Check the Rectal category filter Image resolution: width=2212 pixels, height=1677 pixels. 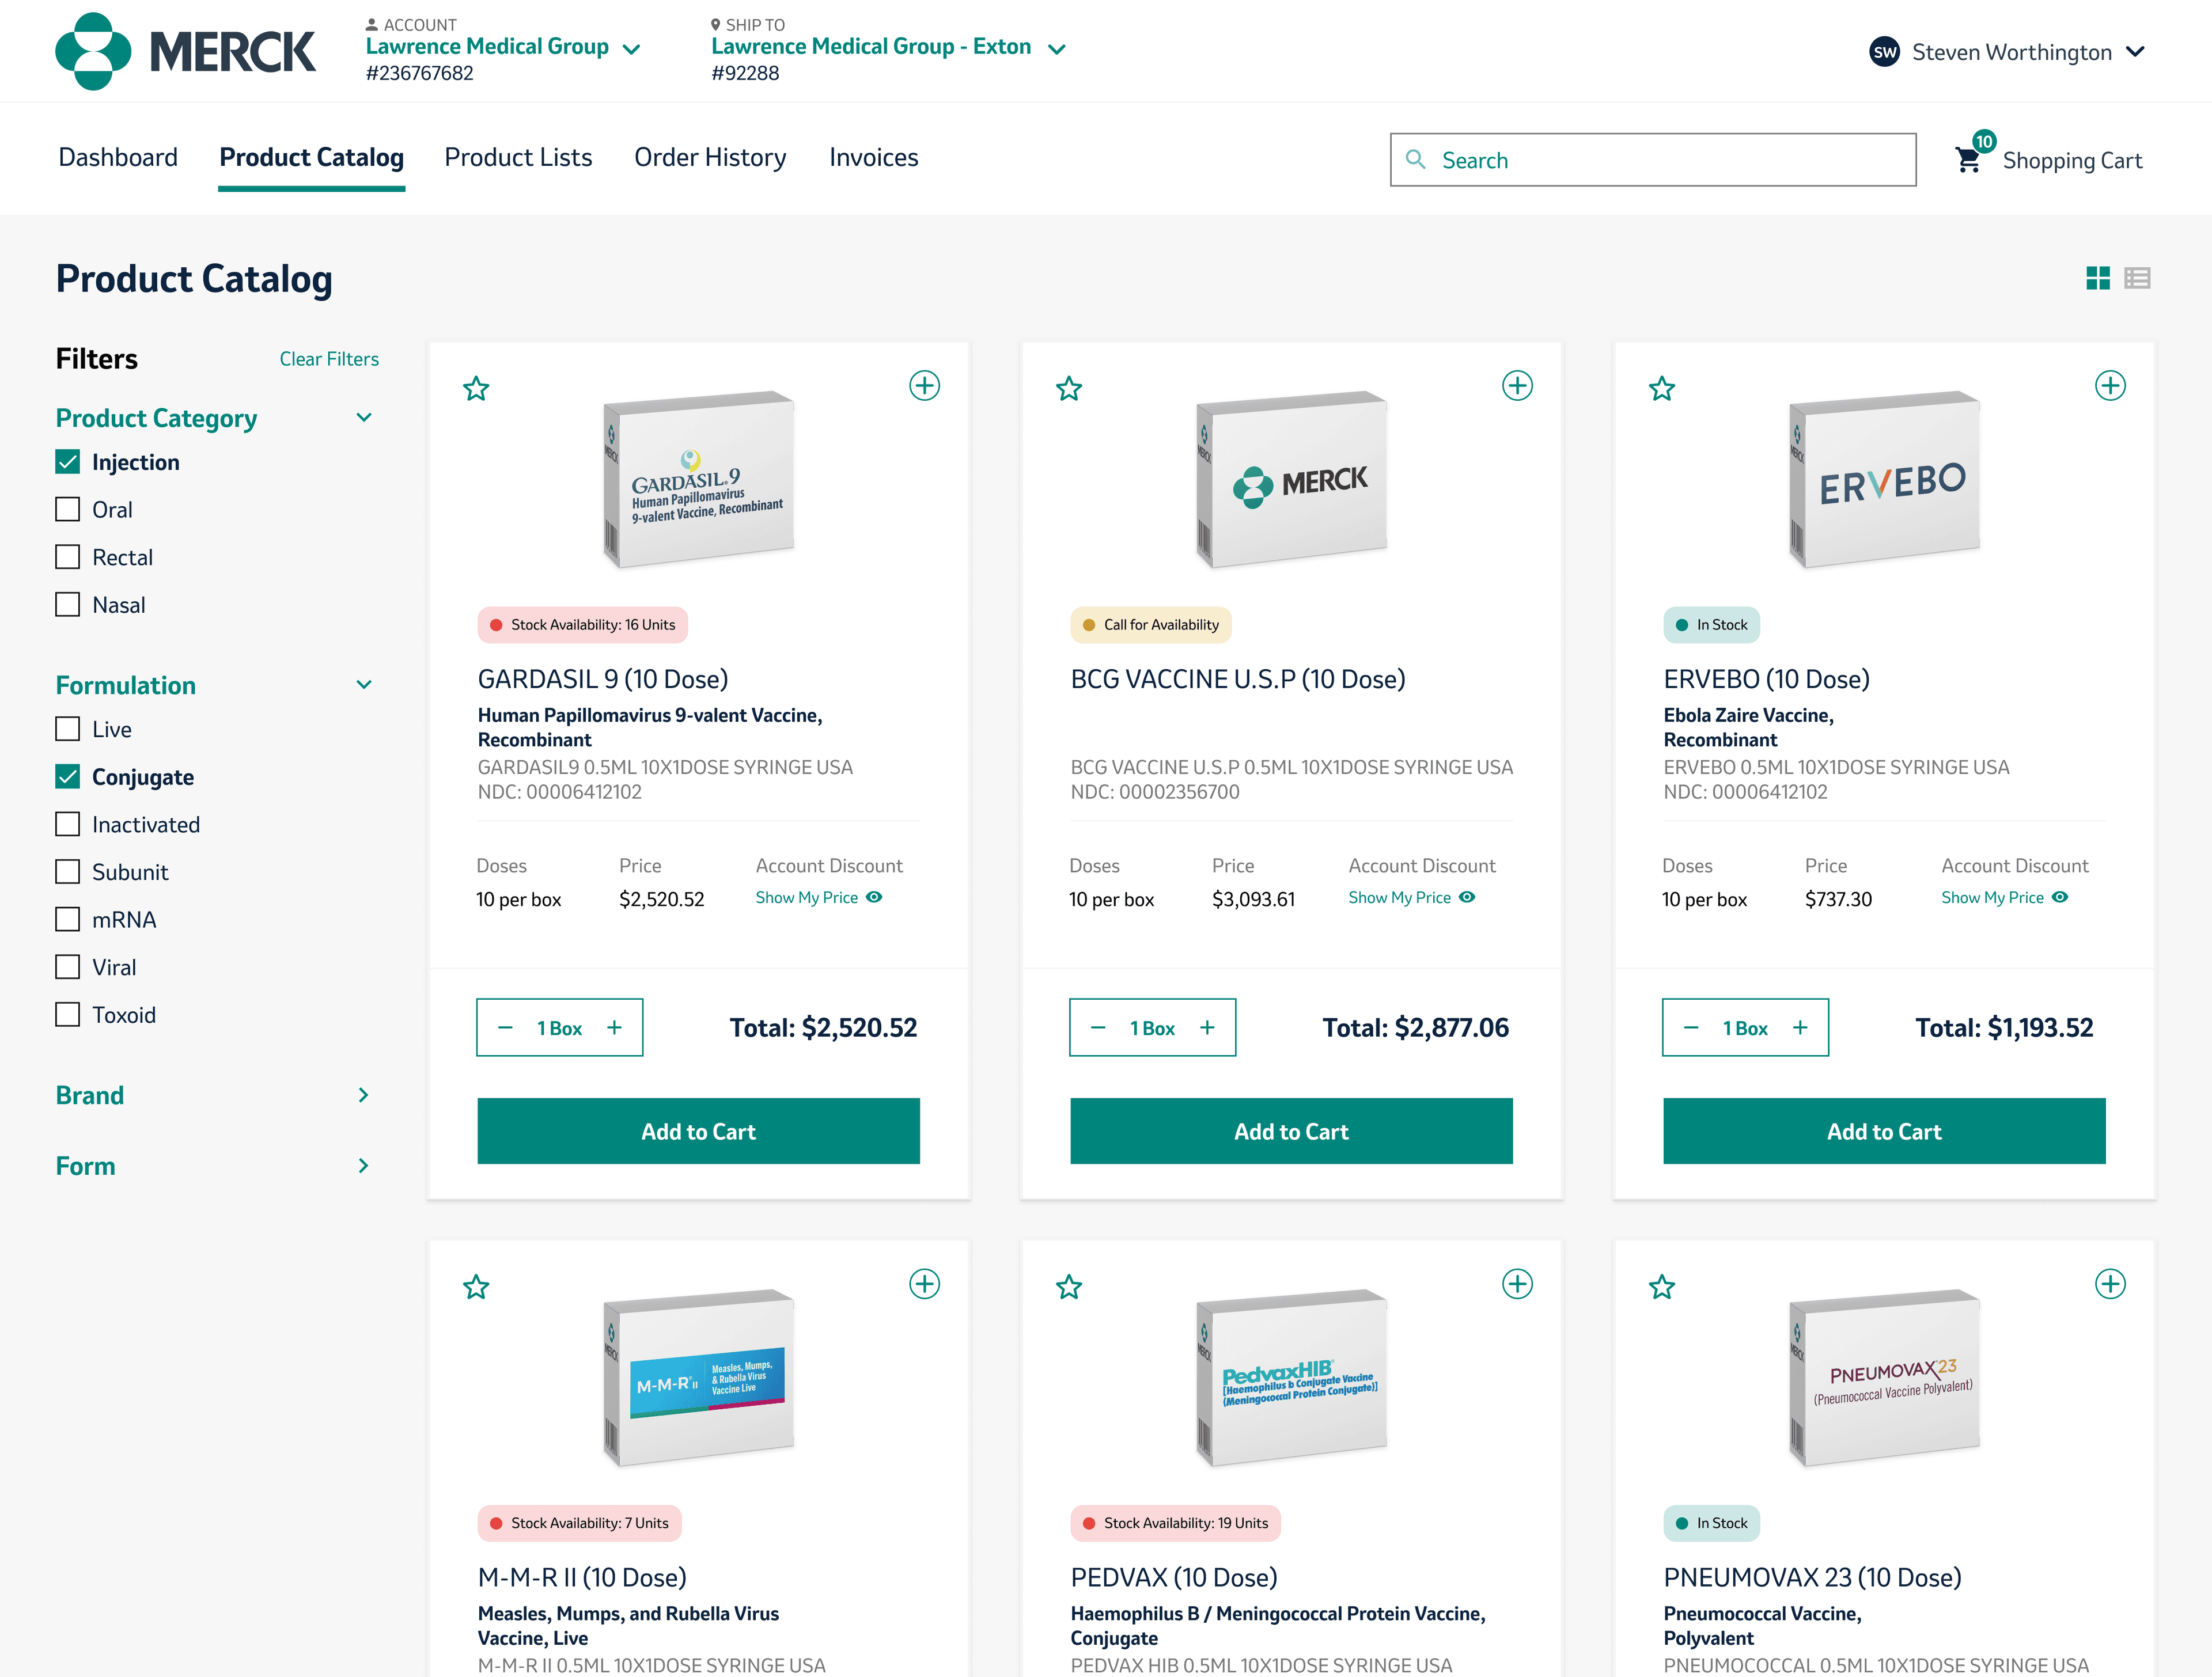point(67,557)
